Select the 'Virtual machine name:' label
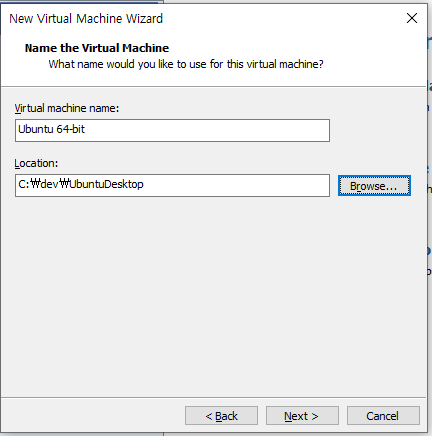Viewport: 432px width, 436px height. (x=67, y=108)
